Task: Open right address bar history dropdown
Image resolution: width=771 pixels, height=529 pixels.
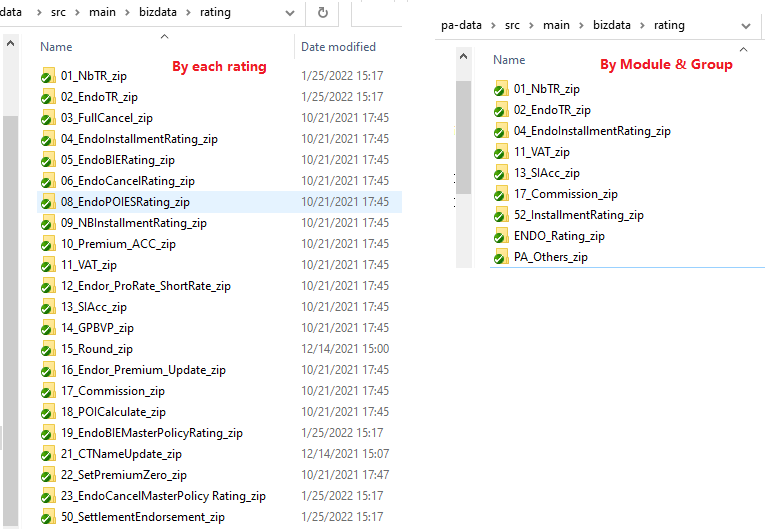Action: tap(746, 26)
